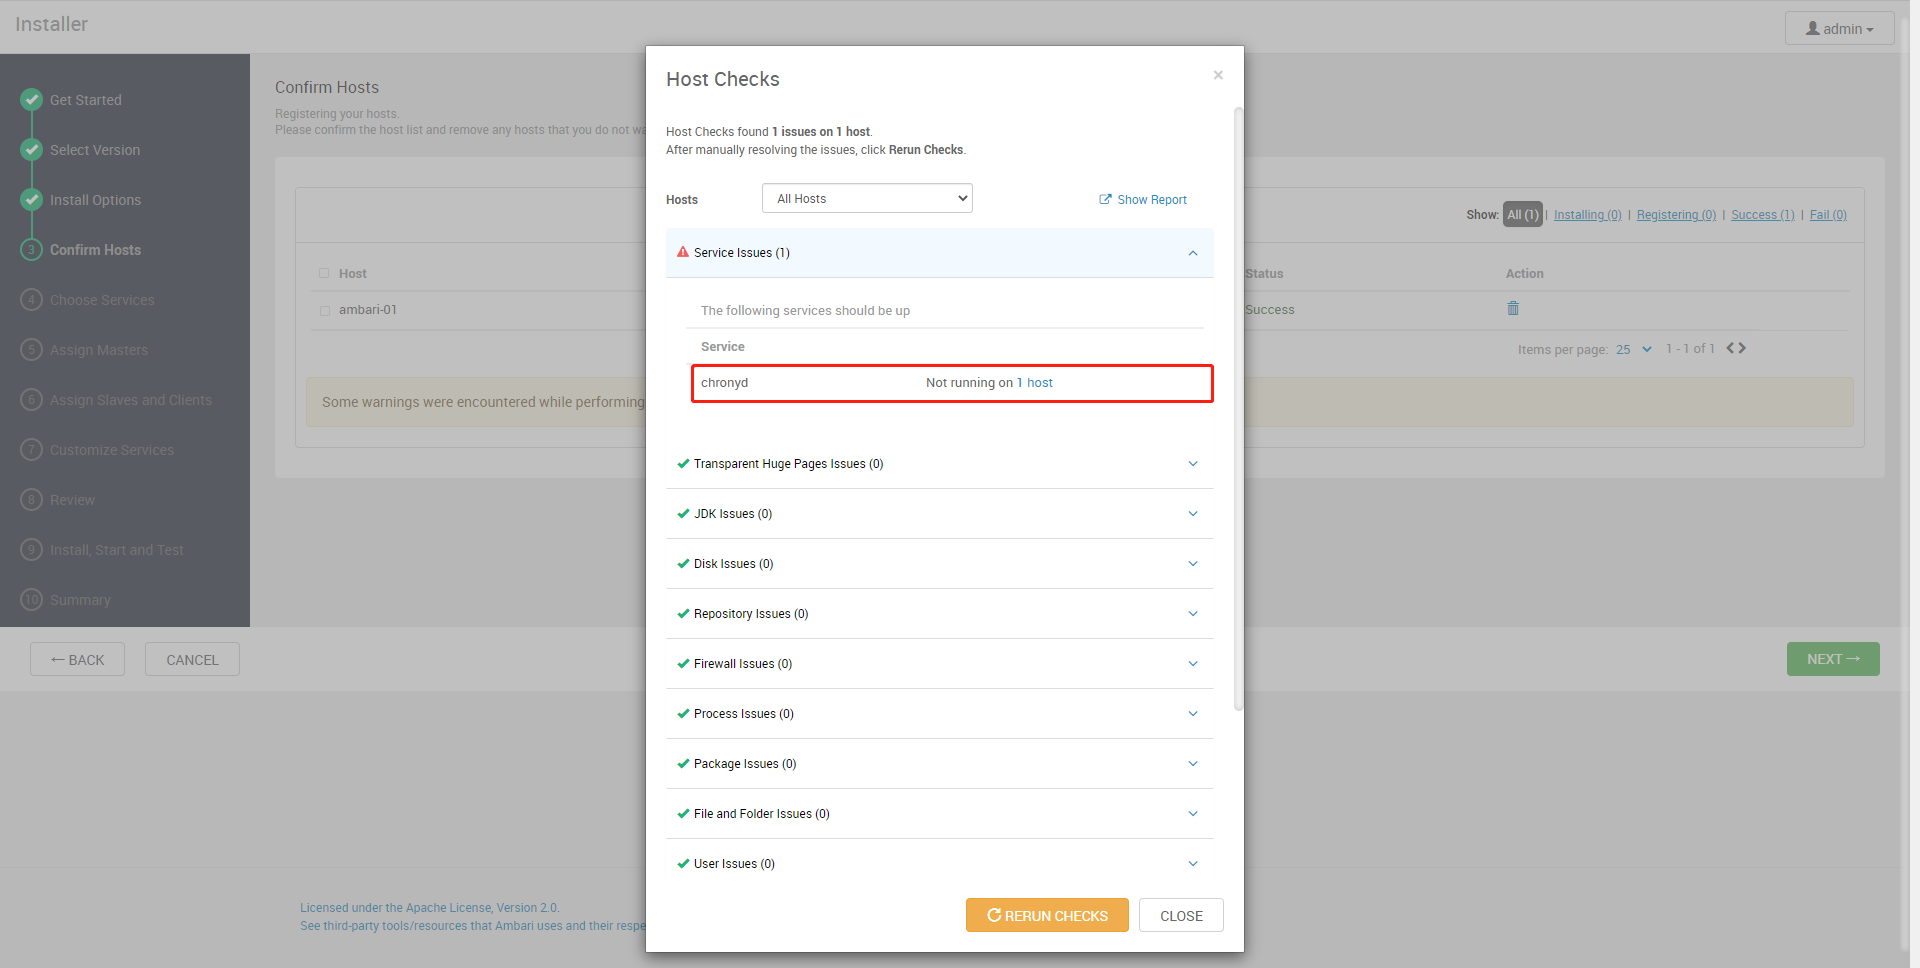Click next page arrow in pagination

coord(1743,348)
